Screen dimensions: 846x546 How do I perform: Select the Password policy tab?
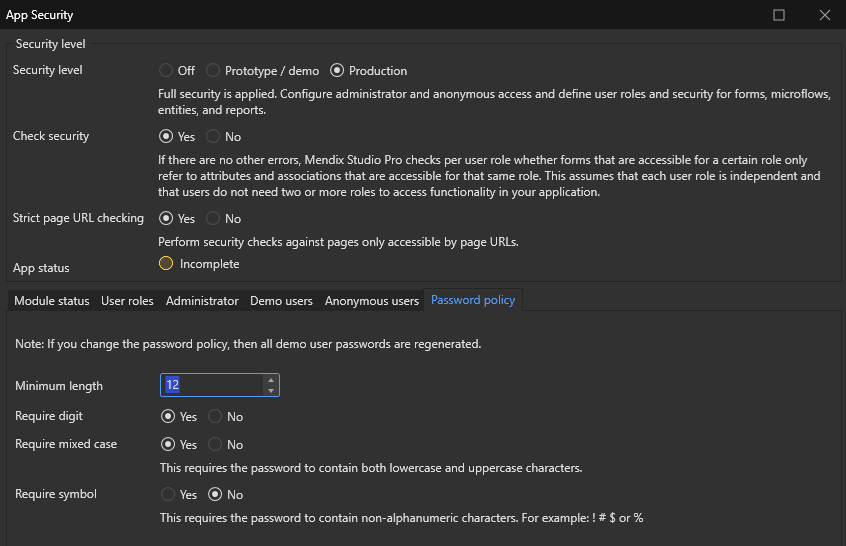coord(473,300)
